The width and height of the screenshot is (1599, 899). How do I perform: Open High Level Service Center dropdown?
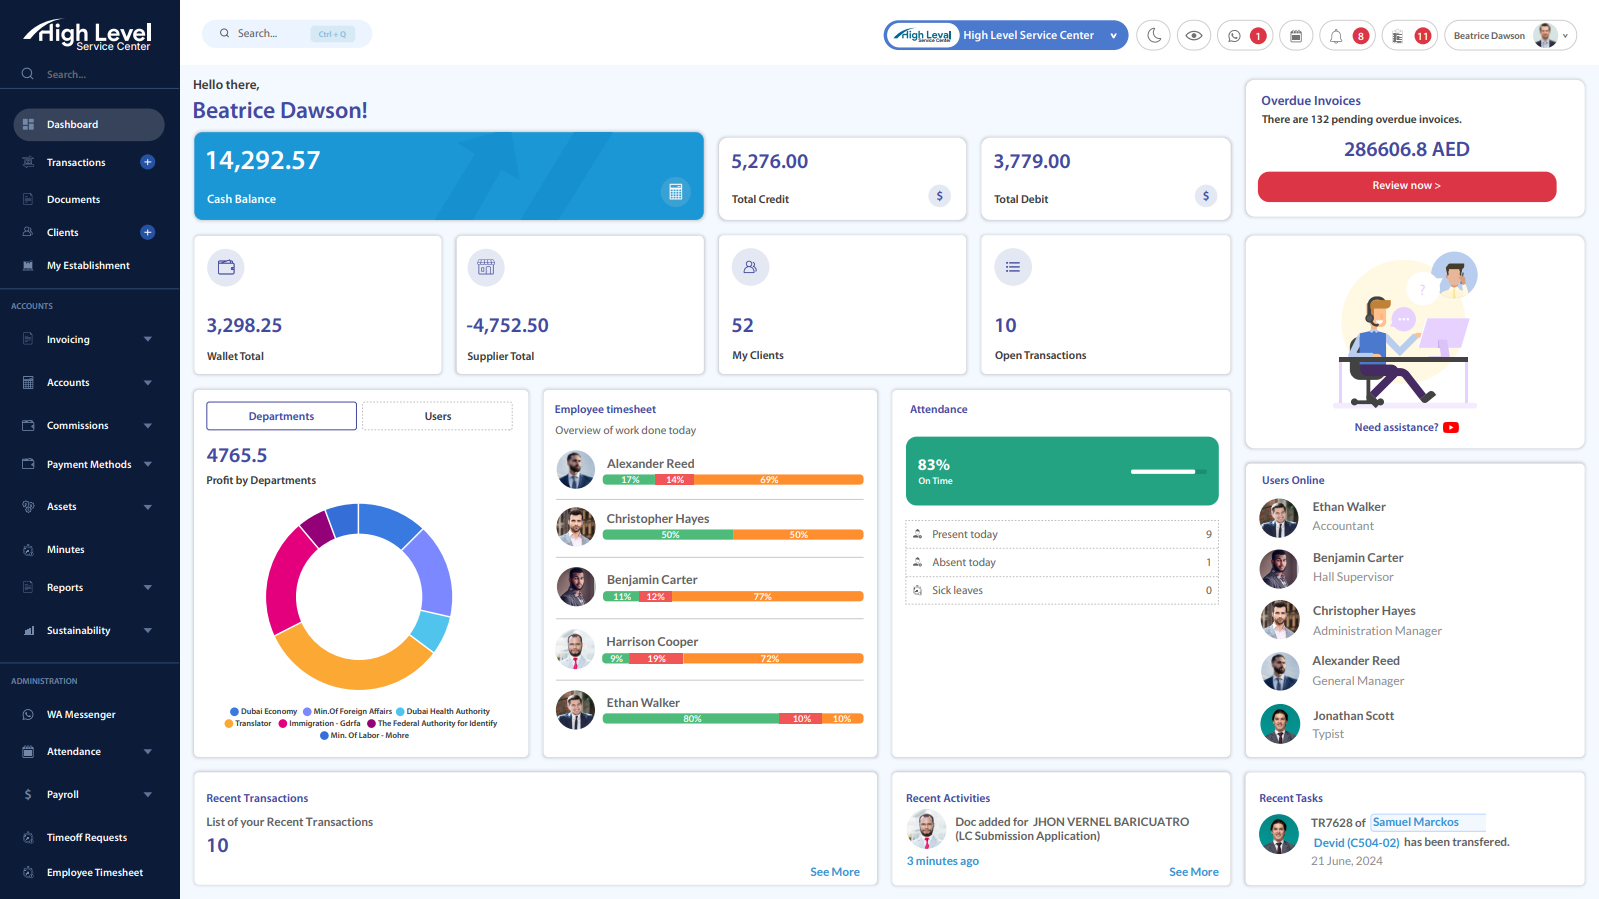pos(1006,35)
